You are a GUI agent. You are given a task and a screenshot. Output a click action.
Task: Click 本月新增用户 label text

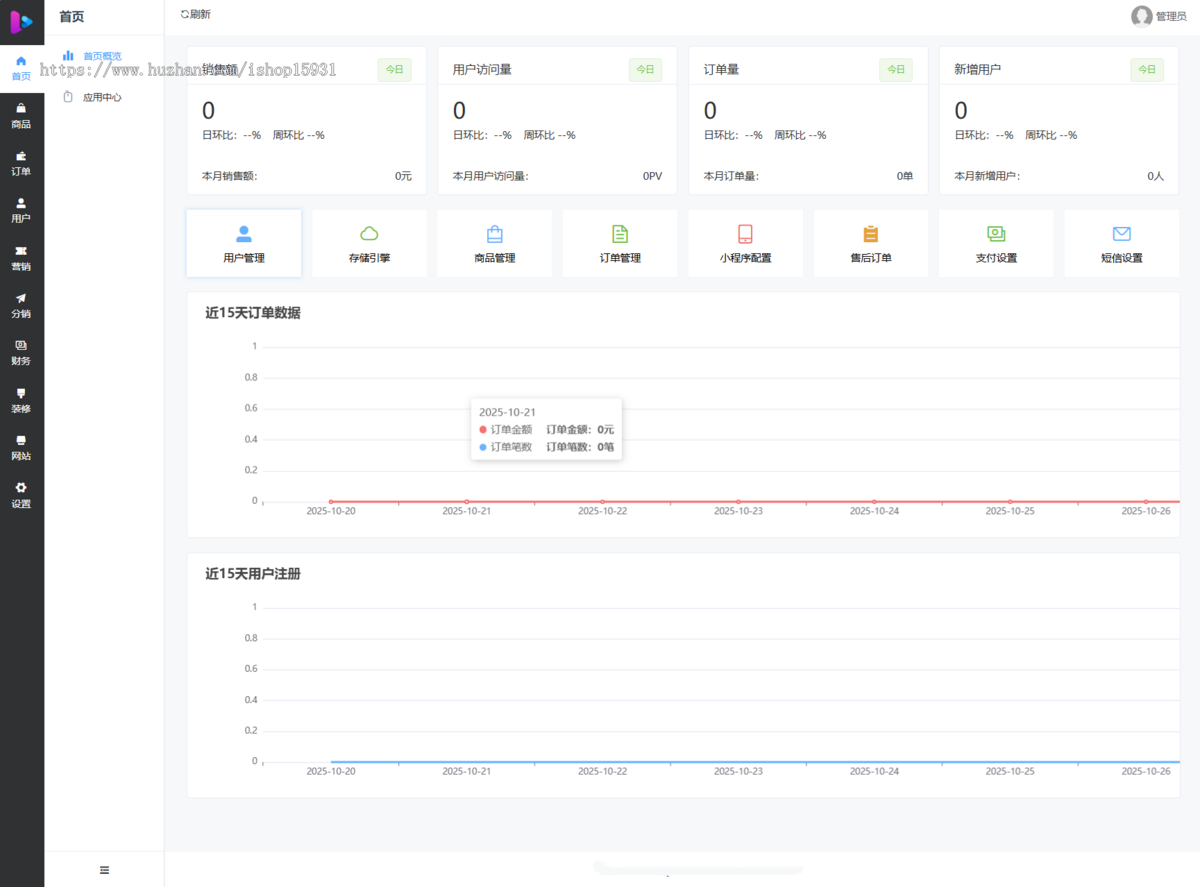(x=987, y=176)
